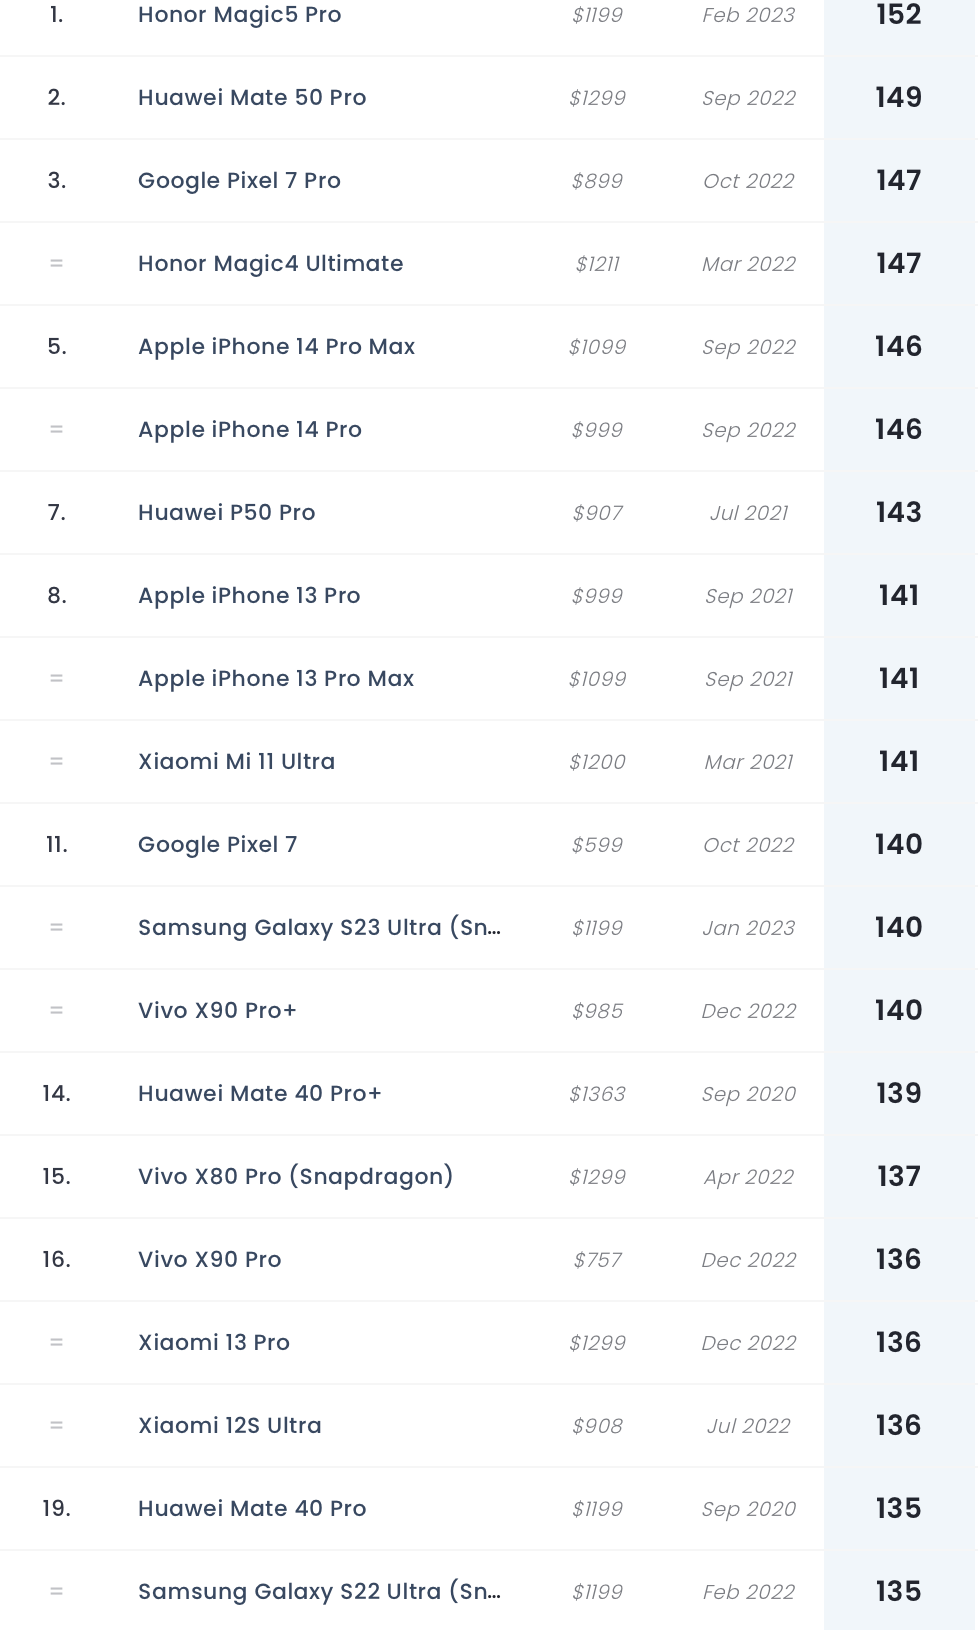Viewport: 978px width, 1630px height.
Task: Open Huawei Mate 50 Pro link
Action: point(252,98)
